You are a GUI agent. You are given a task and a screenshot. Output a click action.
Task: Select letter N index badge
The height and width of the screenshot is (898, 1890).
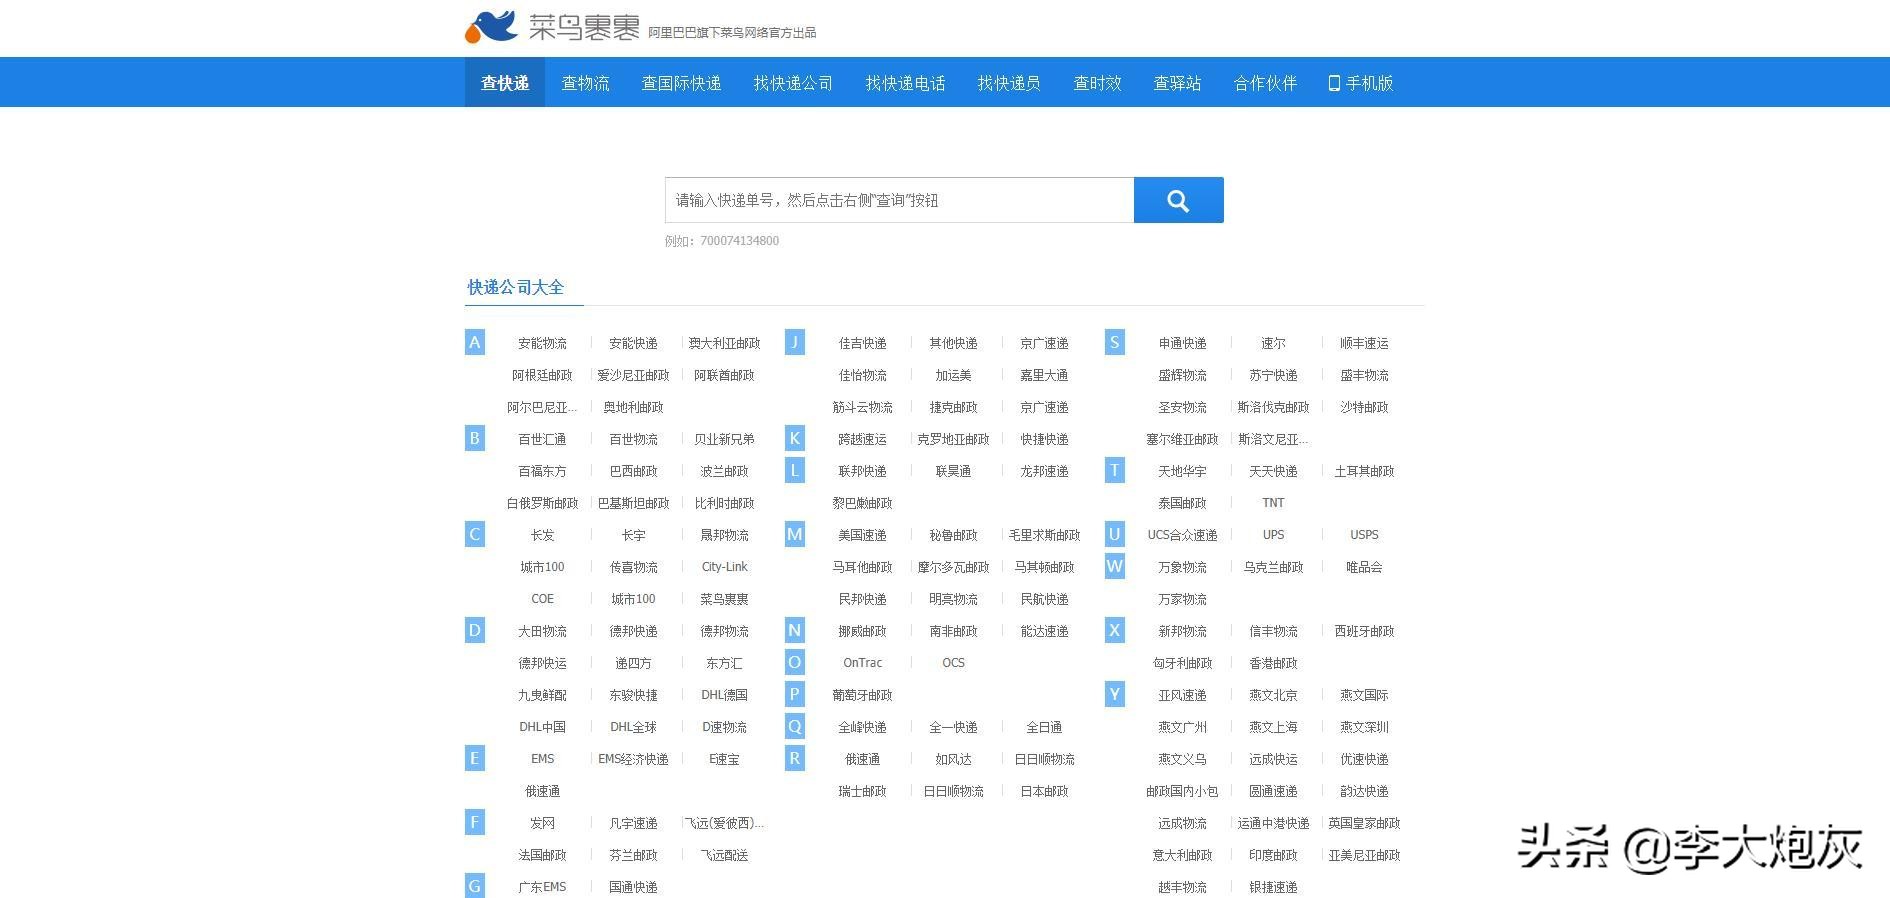[x=795, y=631]
